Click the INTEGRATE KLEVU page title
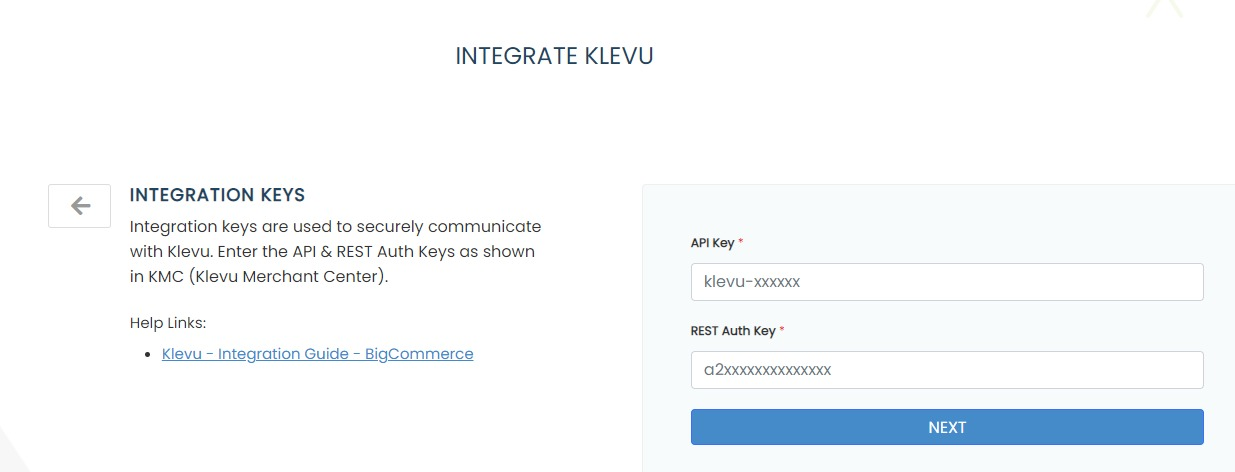The height and width of the screenshot is (472, 1235). [554, 56]
